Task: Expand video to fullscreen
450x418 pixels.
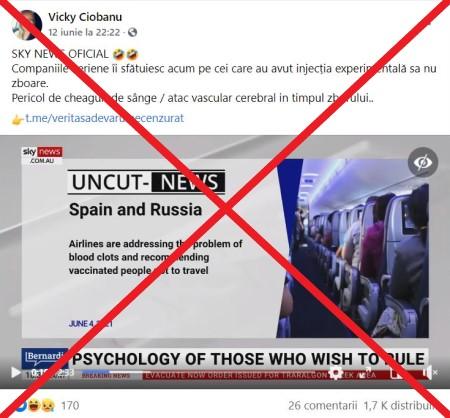Action: [366, 372]
